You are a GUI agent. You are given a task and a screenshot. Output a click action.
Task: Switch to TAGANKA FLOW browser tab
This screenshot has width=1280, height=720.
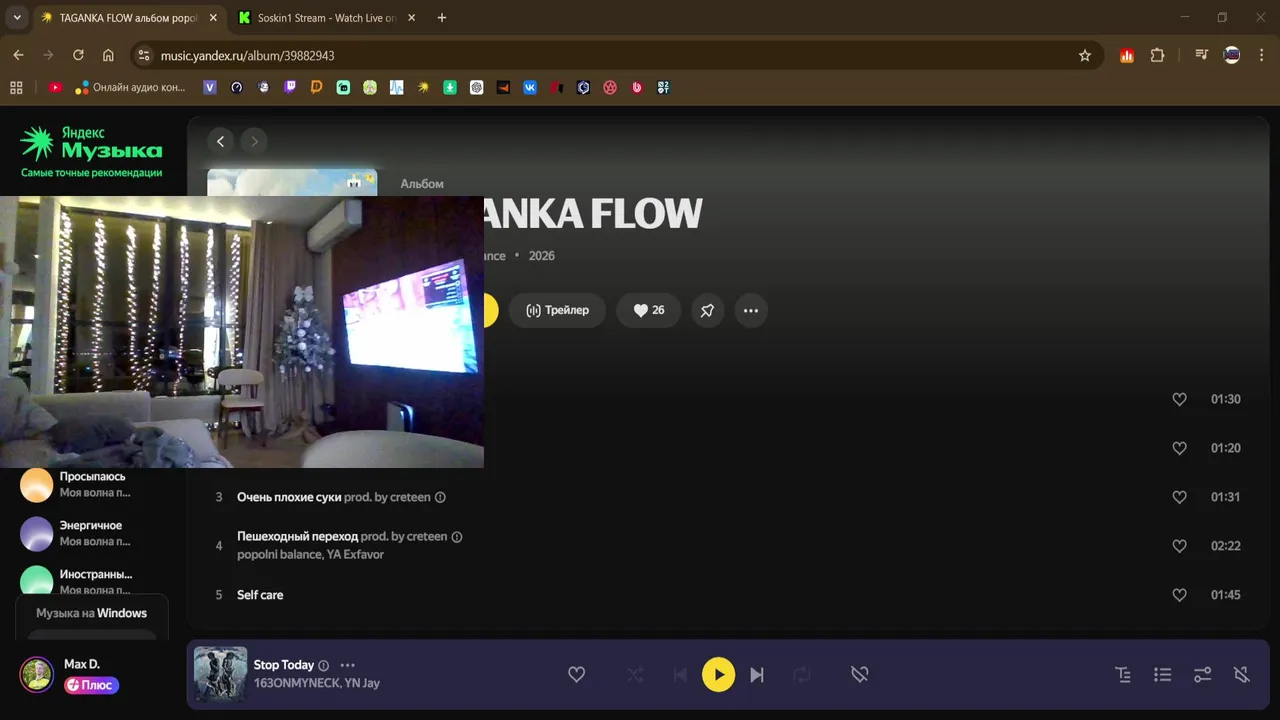(128, 18)
